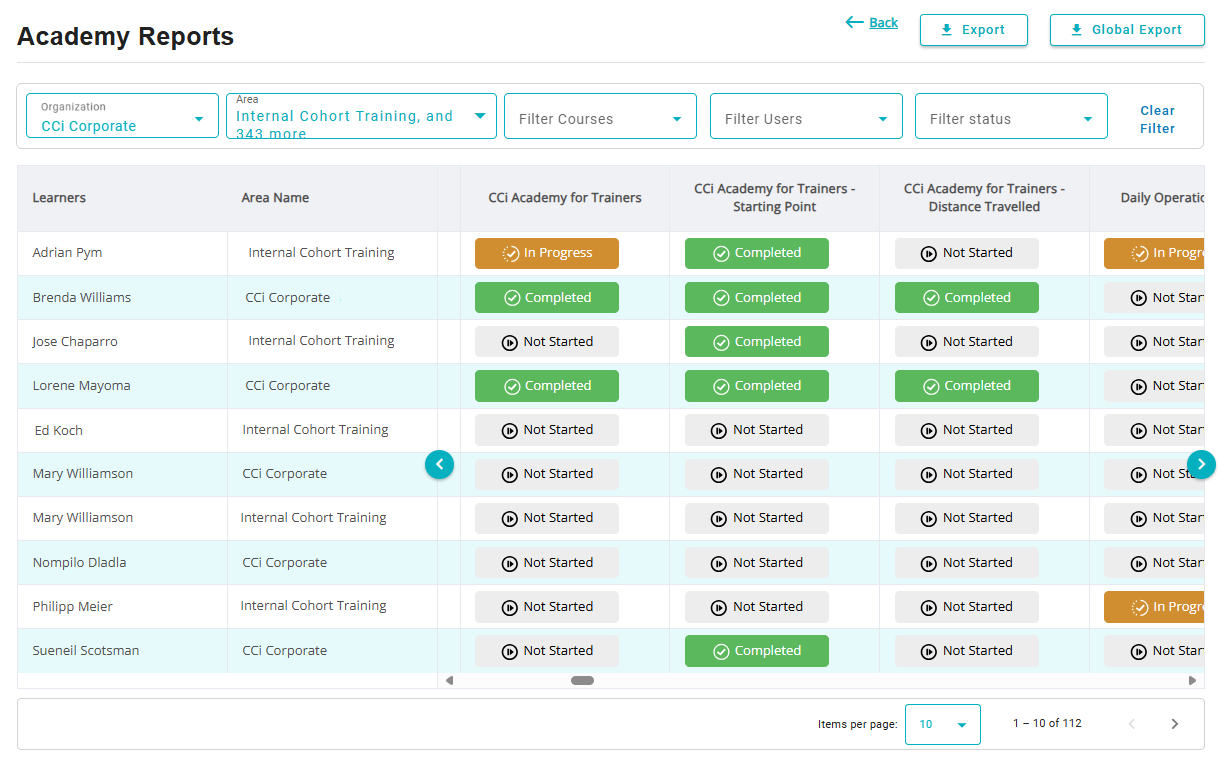Open the Organization dropdown showing CCi Corporate

tap(122, 116)
